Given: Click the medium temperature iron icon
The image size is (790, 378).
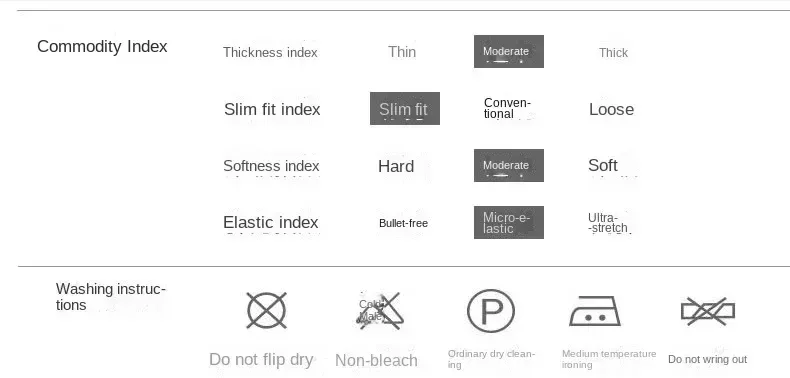Looking at the screenshot, I should (595, 311).
